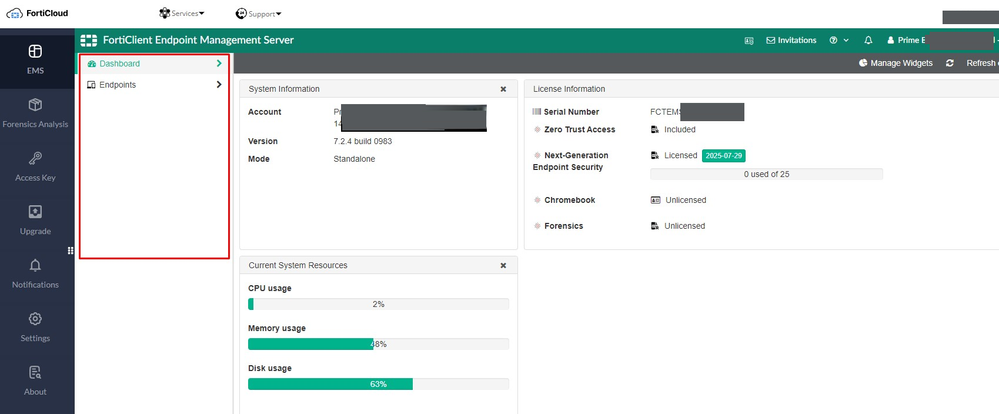
Task: Click the 'Standalone' mode value
Action: (x=354, y=159)
